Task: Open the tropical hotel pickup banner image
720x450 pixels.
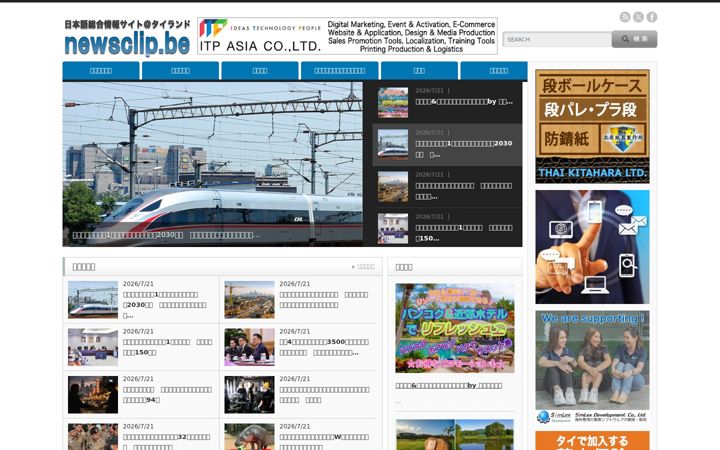Action: 455,328
